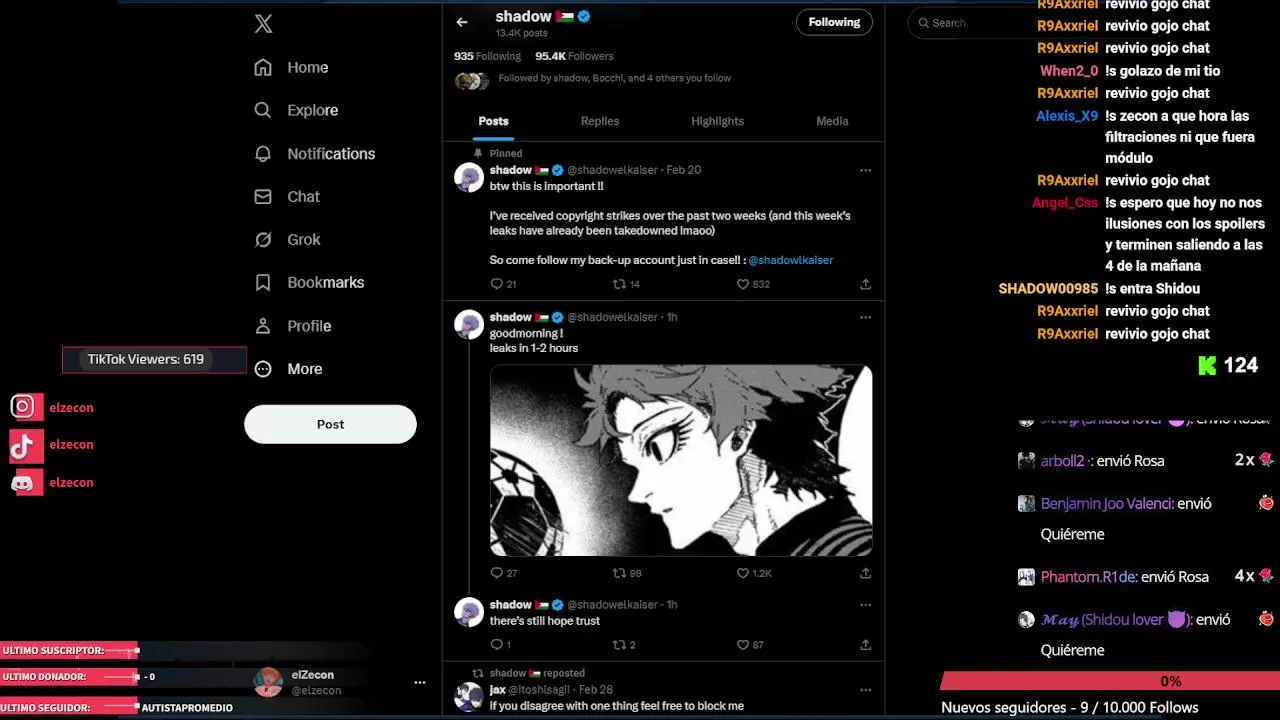Open account switcher dots beside elZecon
The image size is (1280, 720).
click(420, 682)
